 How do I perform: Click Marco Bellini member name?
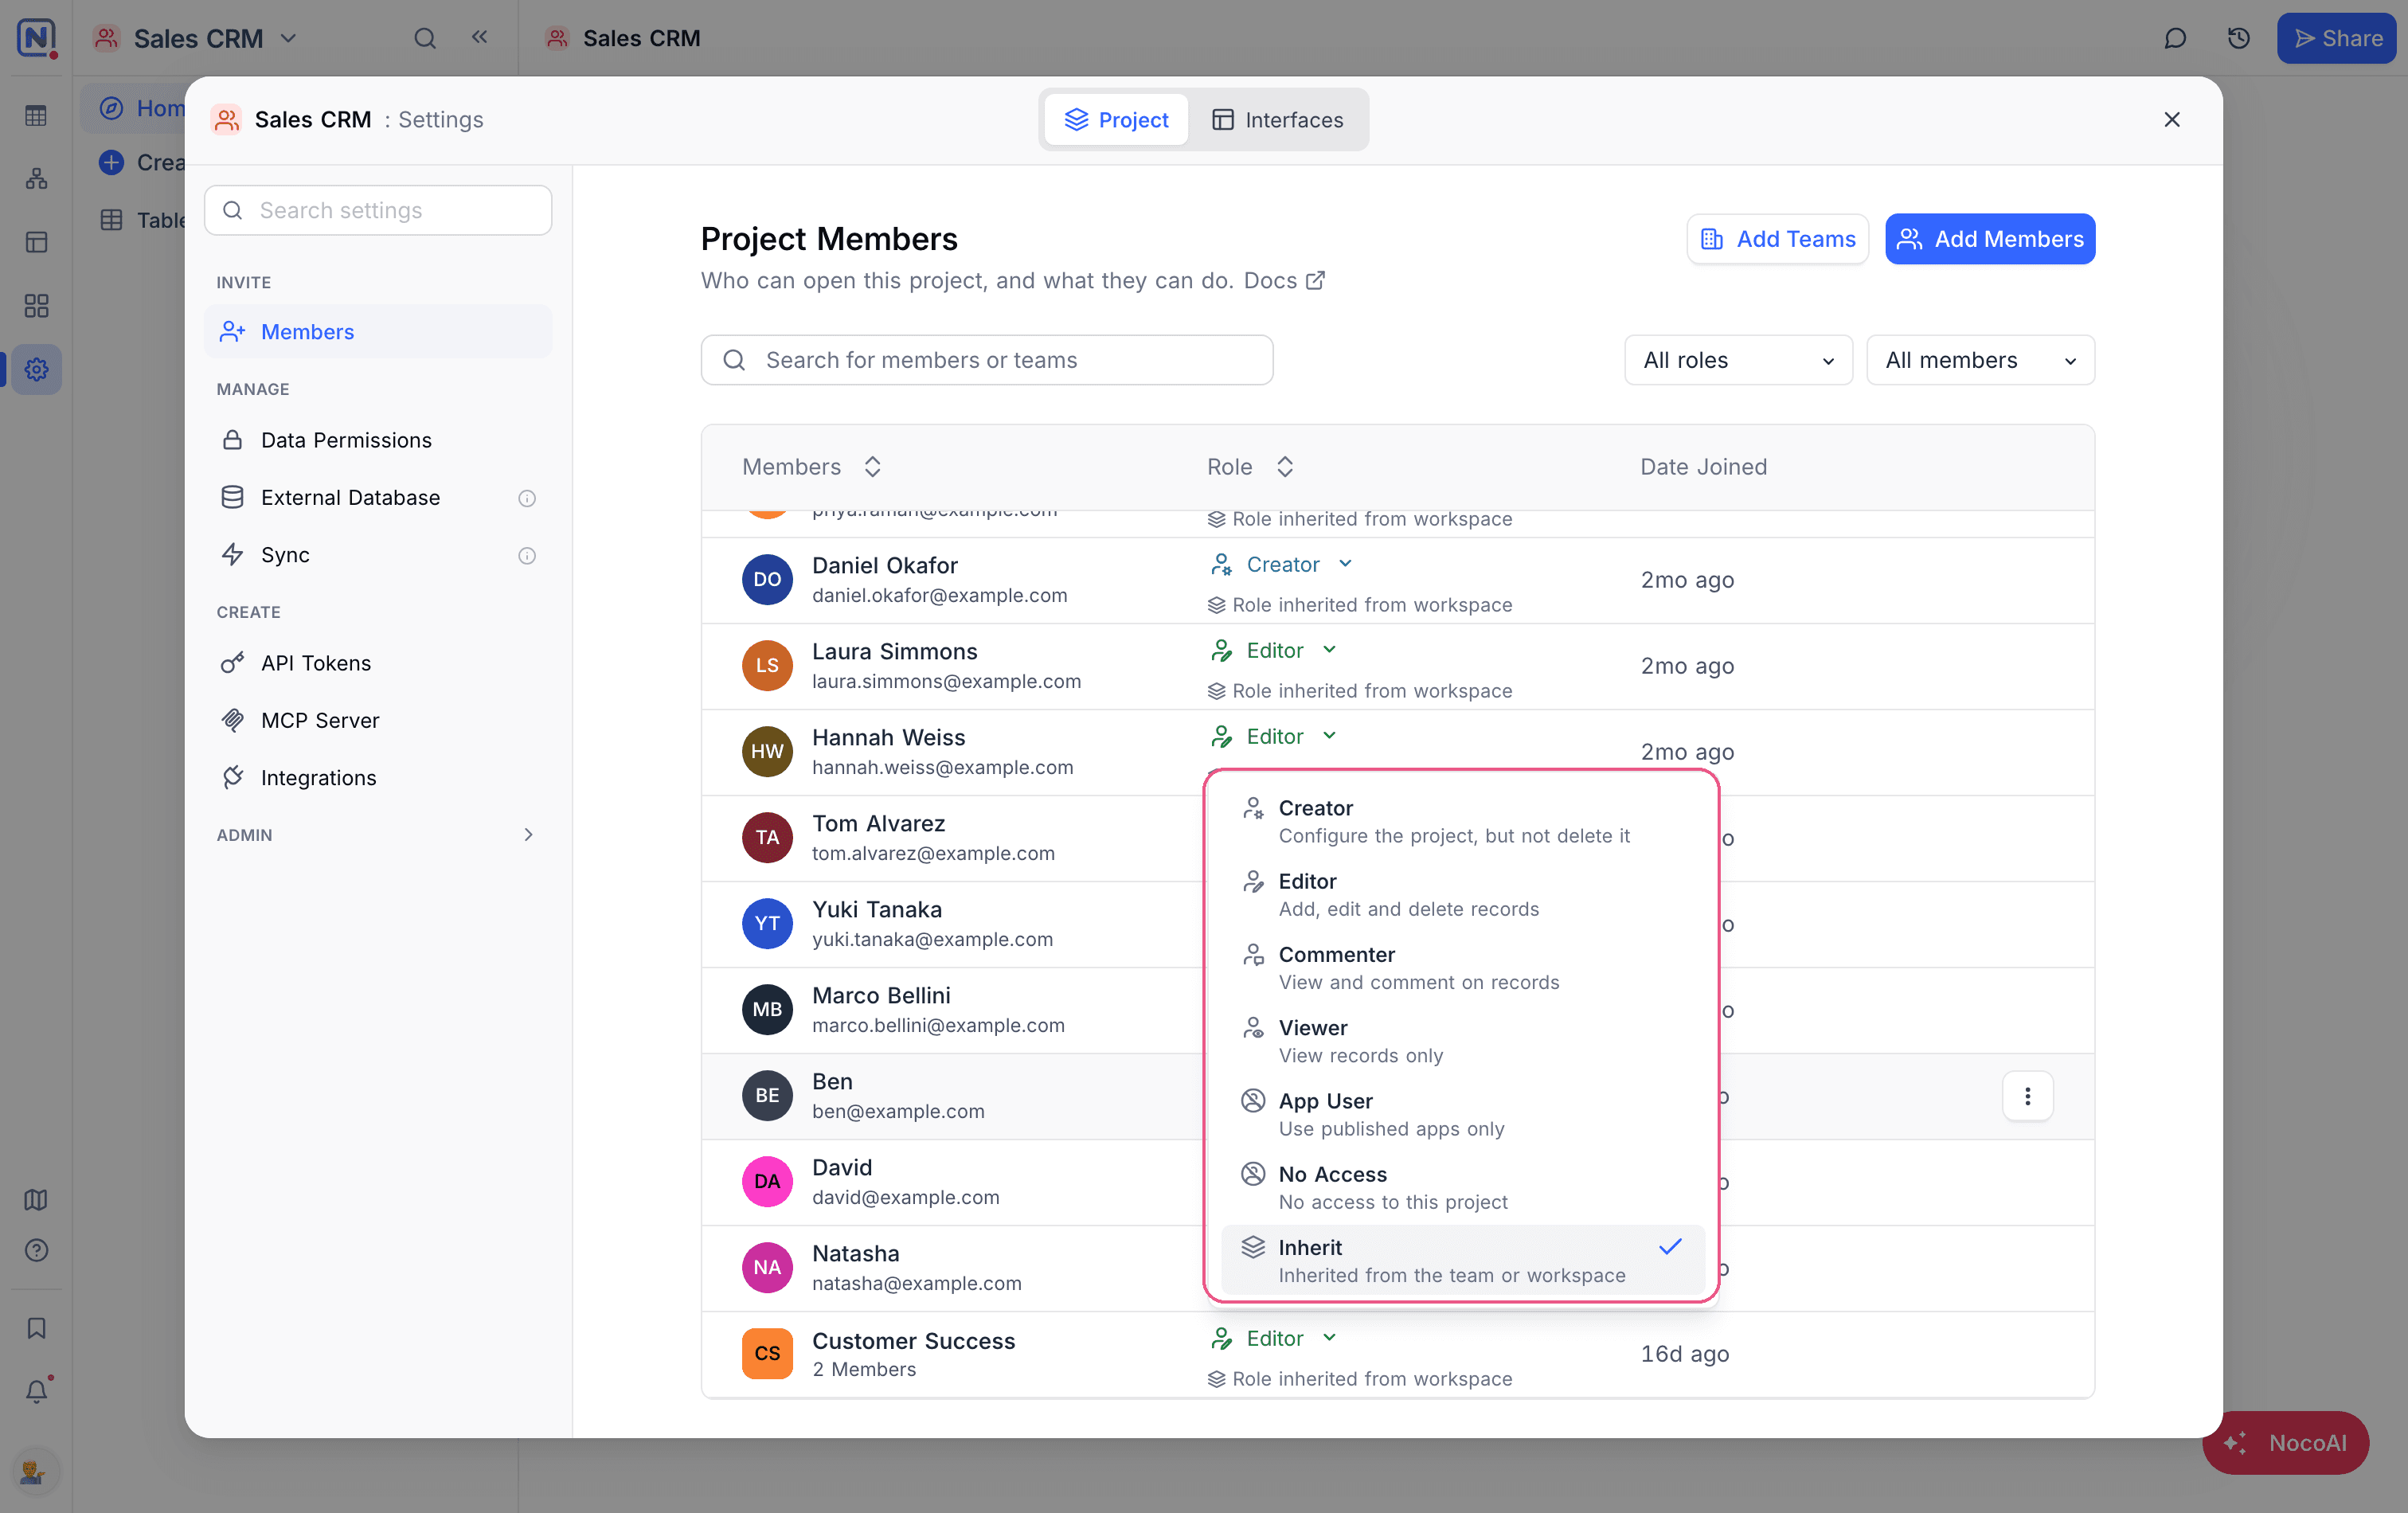tap(881, 995)
